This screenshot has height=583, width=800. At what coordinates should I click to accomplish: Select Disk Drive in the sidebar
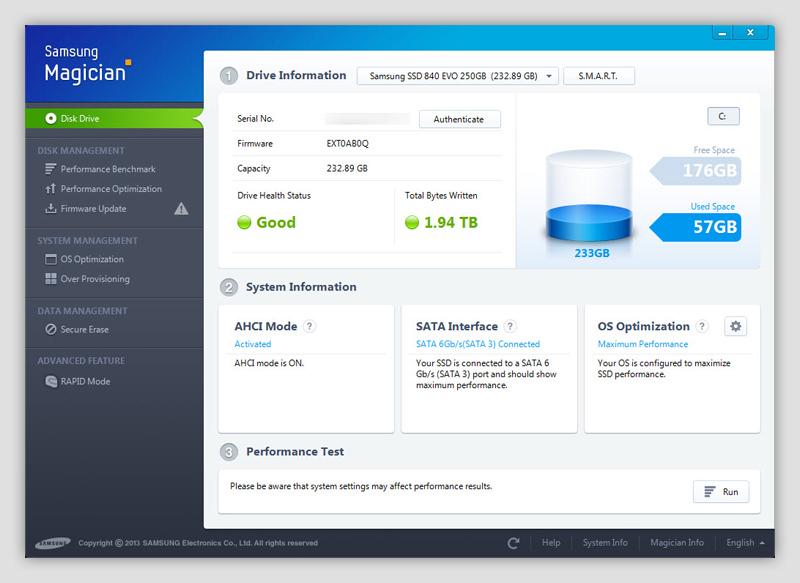tap(80, 119)
